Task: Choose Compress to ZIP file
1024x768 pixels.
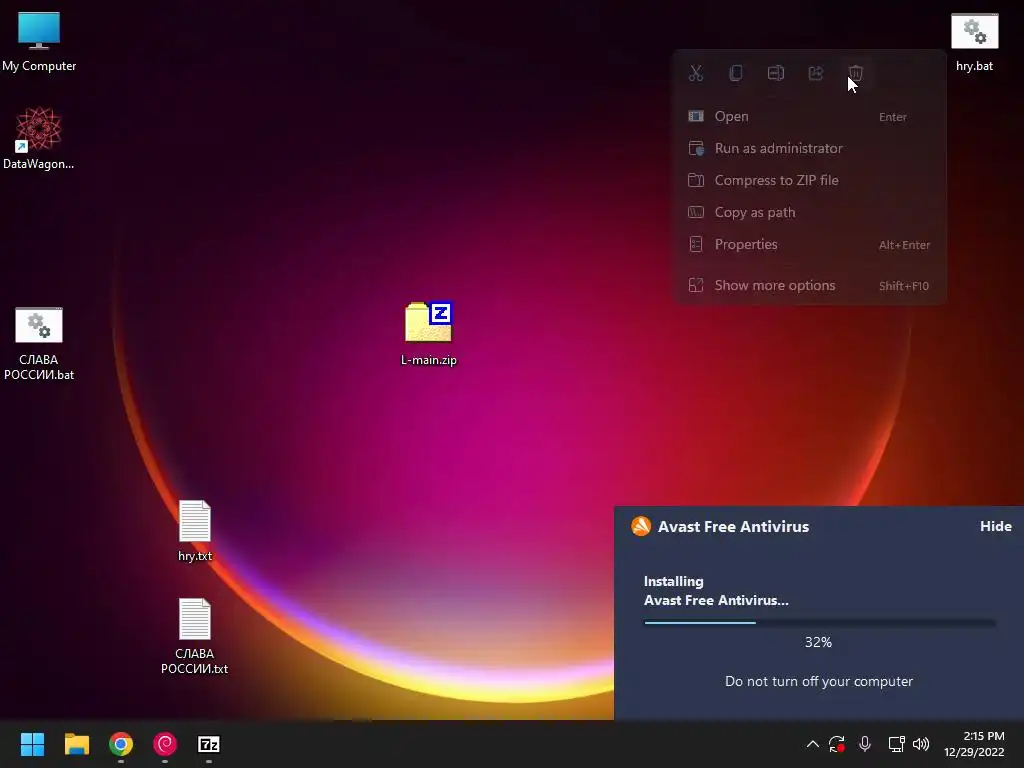Action: [x=810, y=180]
